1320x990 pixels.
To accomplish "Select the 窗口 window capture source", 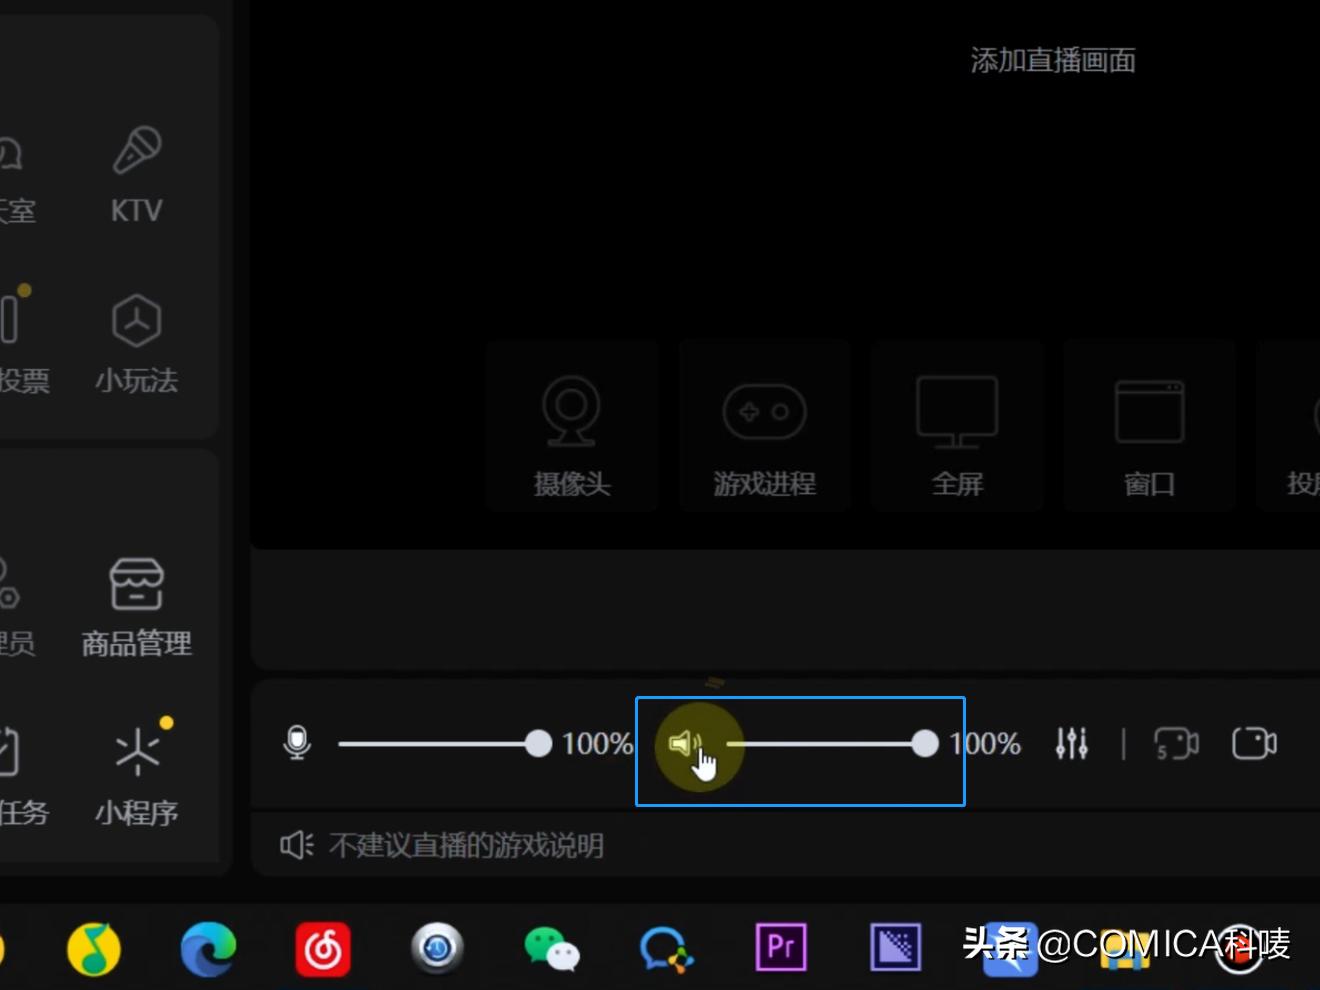I will pos(1147,425).
